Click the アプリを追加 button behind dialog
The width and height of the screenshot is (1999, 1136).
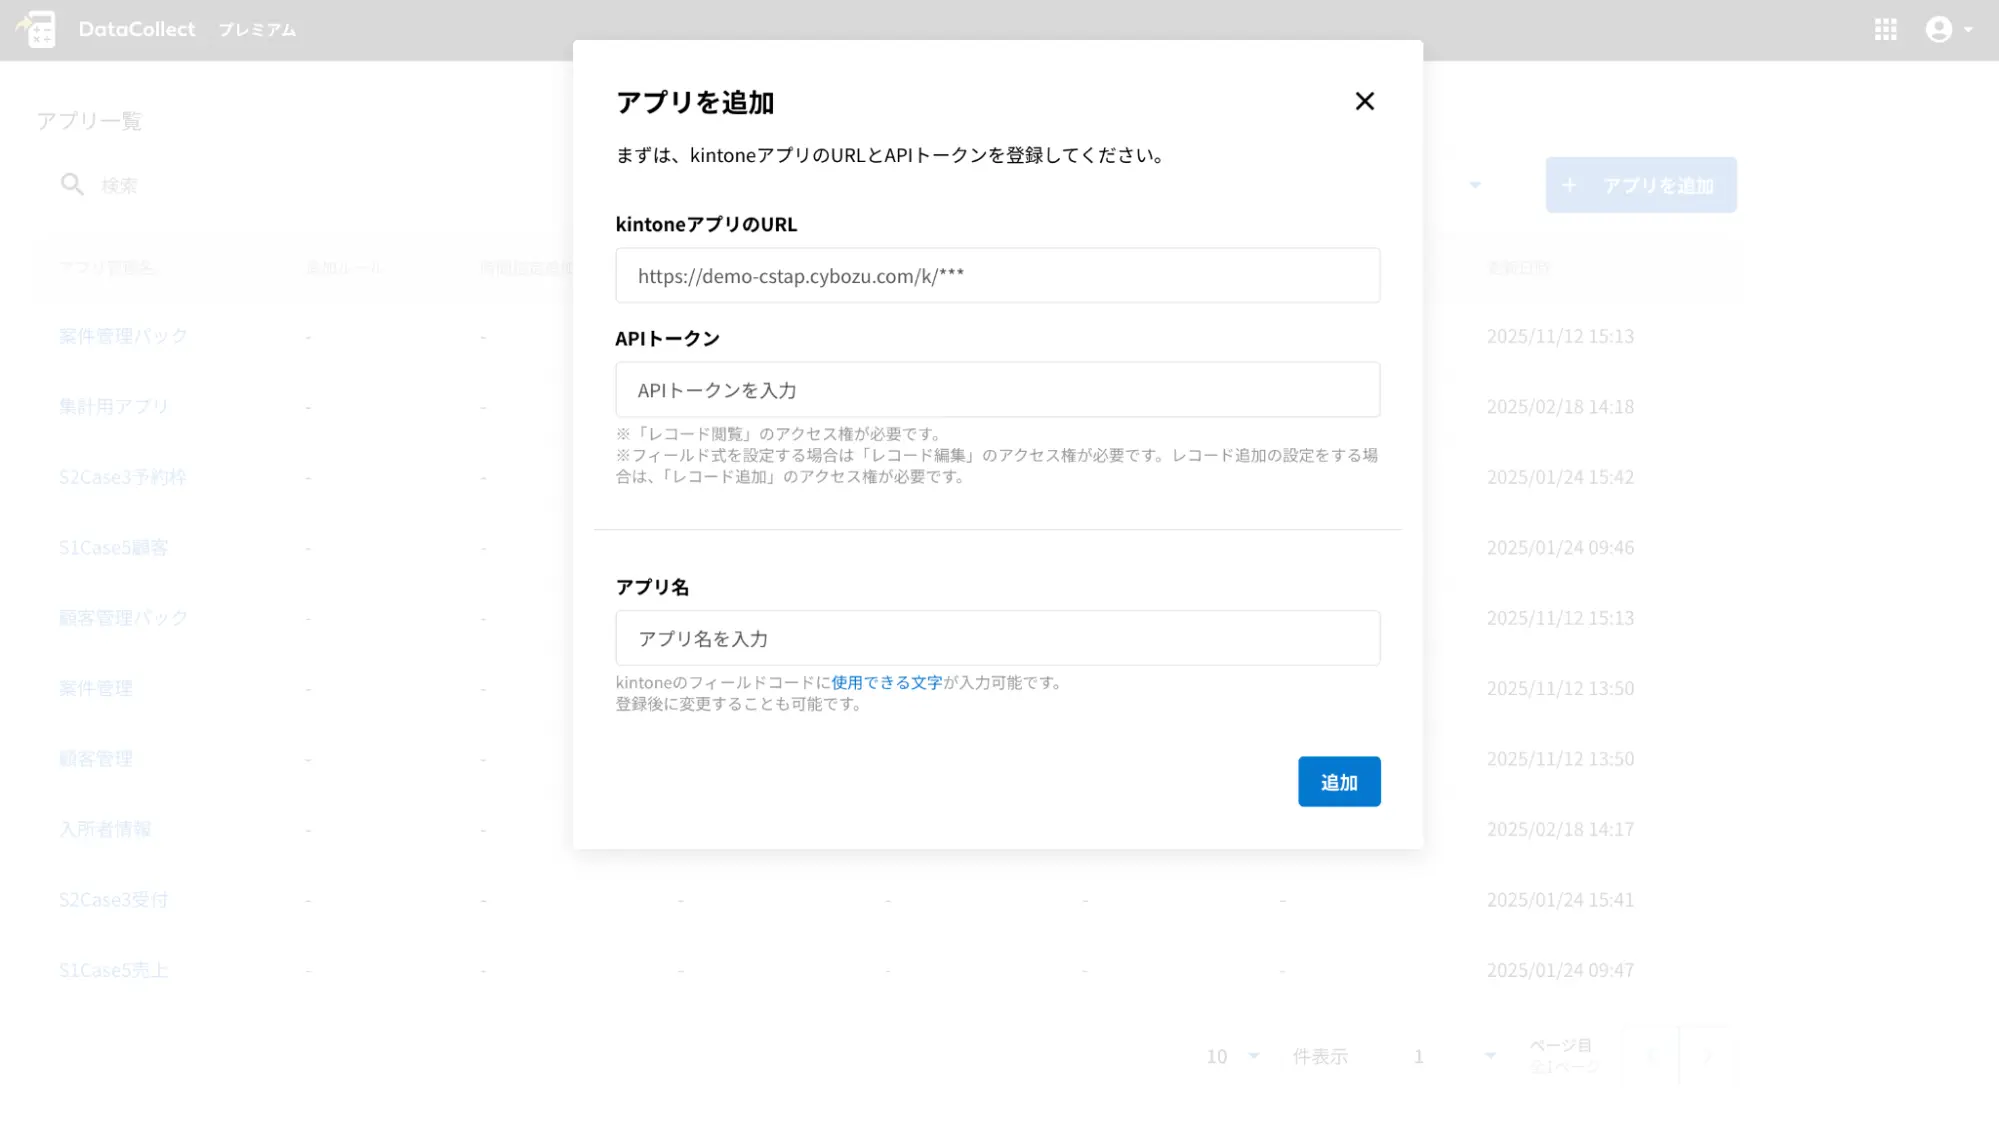pyautogui.click(x=1640, y=185)
